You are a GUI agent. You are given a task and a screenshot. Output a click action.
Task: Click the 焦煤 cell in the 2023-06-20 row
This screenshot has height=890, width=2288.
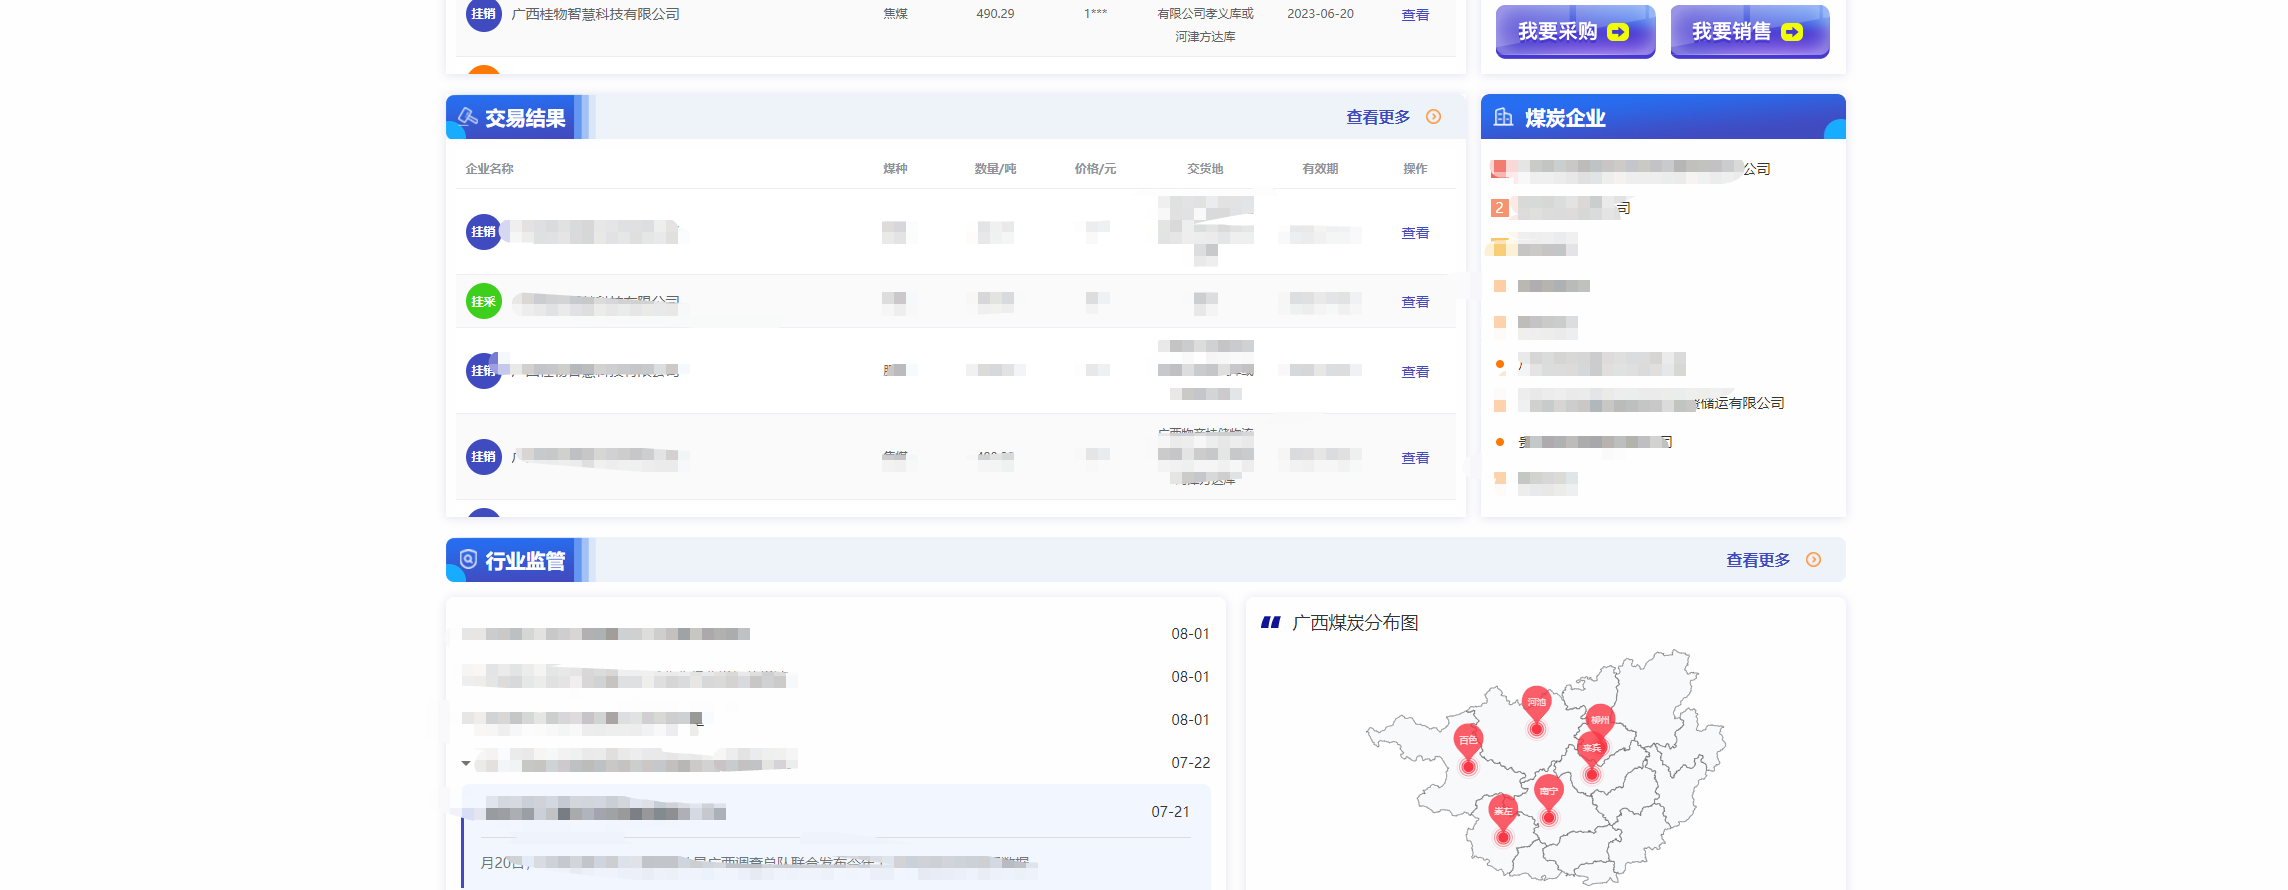[895, 14]
